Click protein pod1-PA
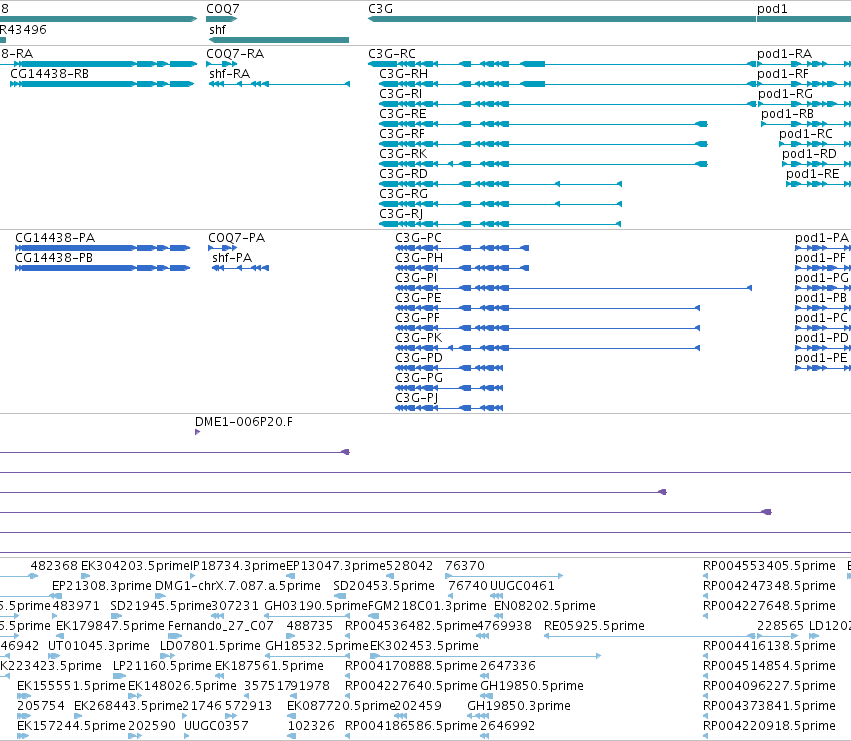The height and width of the screenshot is (741, 851). [x=822, y=238]
